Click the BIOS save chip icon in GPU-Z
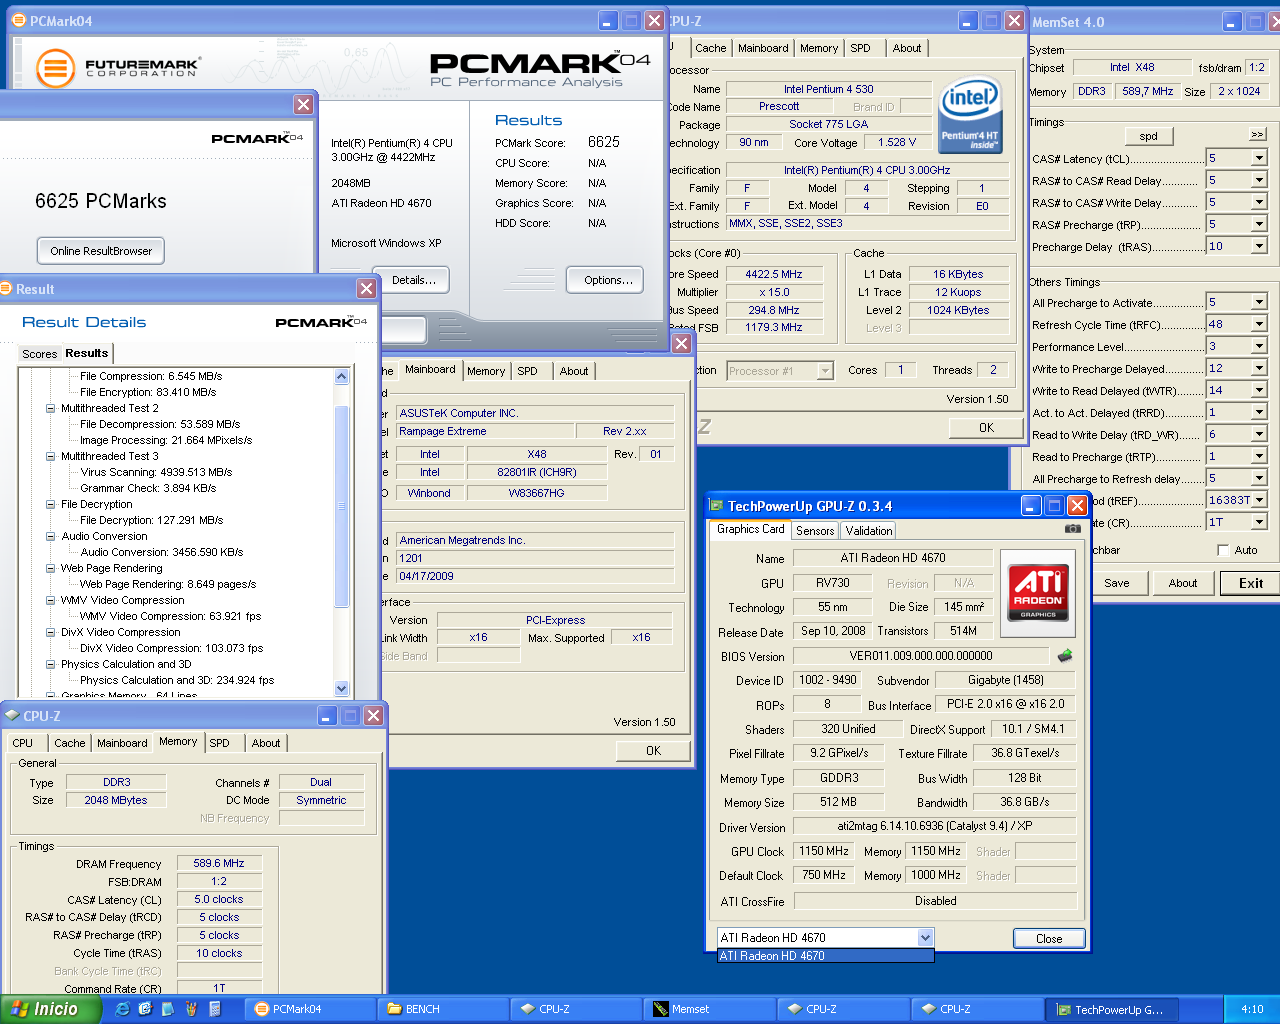The width and height of the screenshot is (1280, 1024). point(1064,656)
